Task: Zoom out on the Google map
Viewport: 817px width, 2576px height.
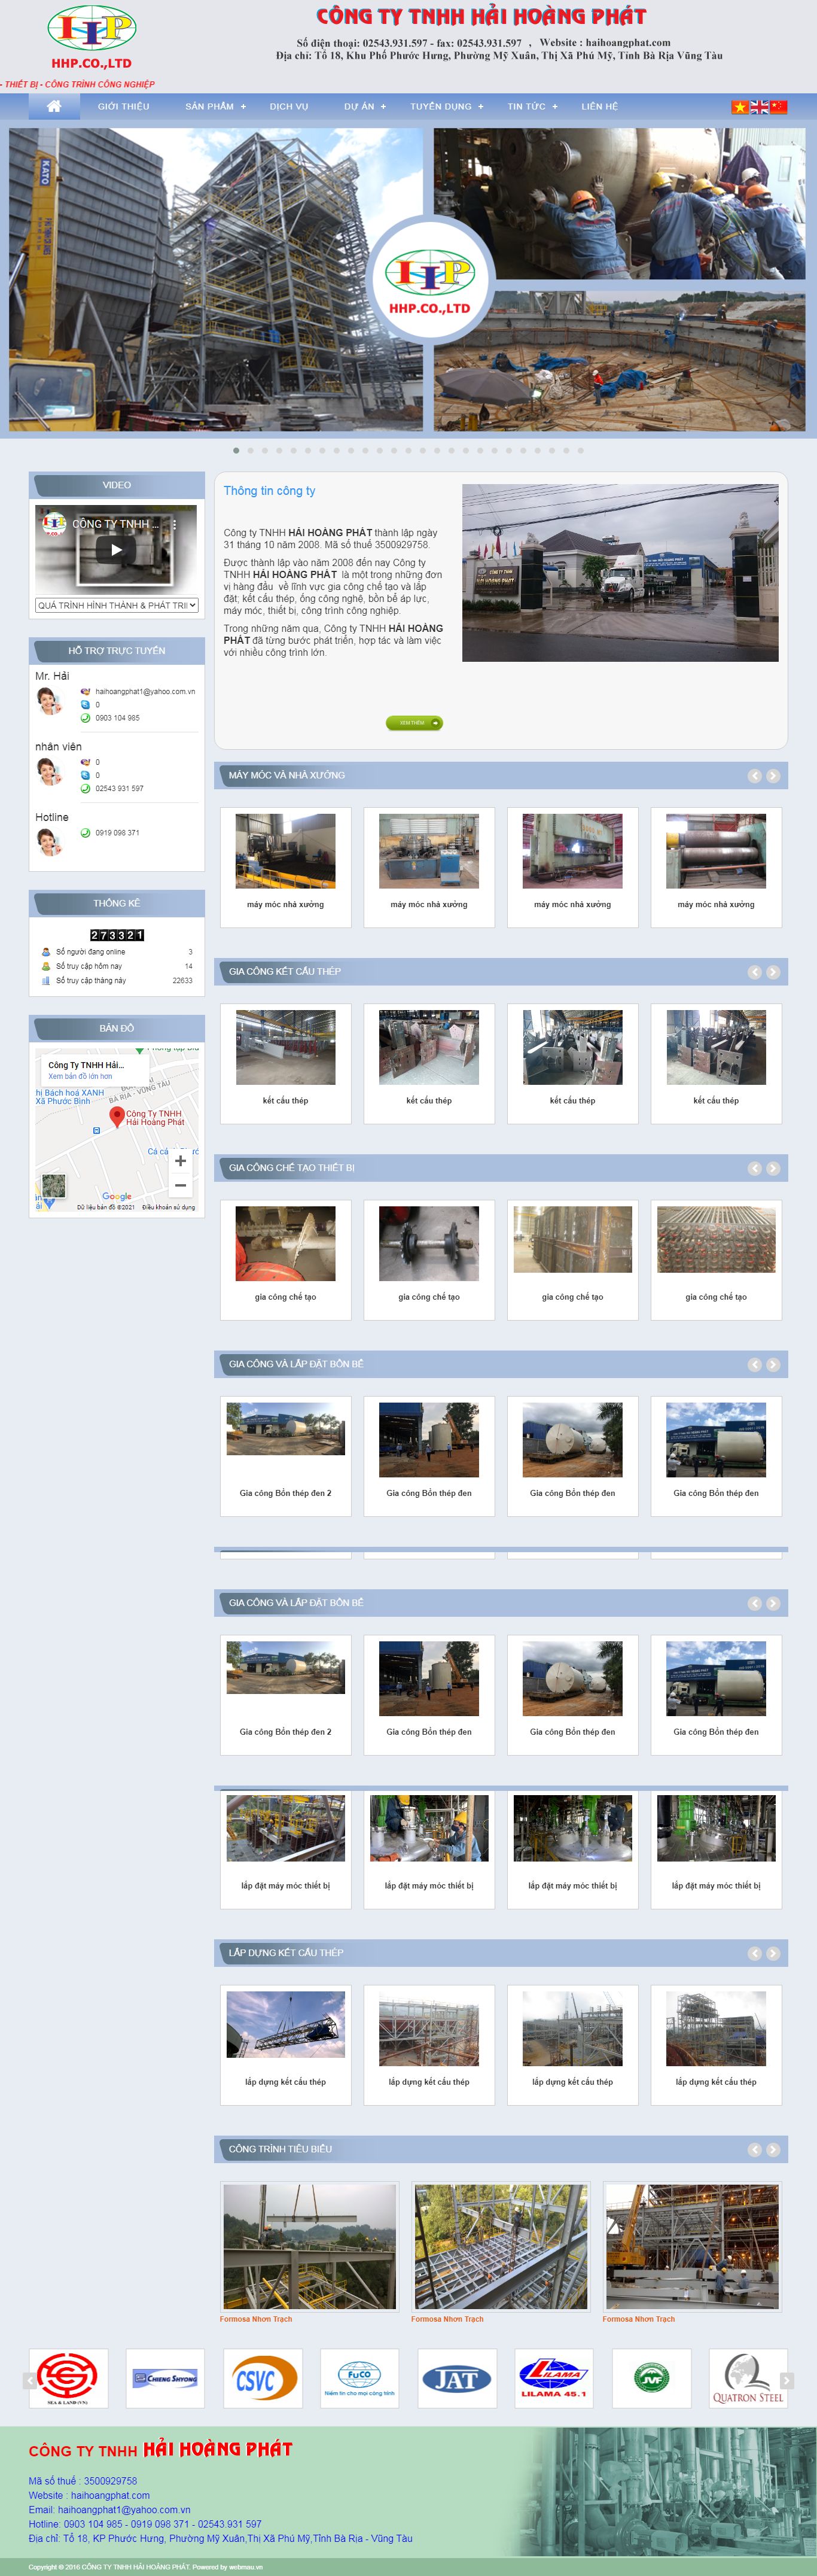Action: (180, 1185)
